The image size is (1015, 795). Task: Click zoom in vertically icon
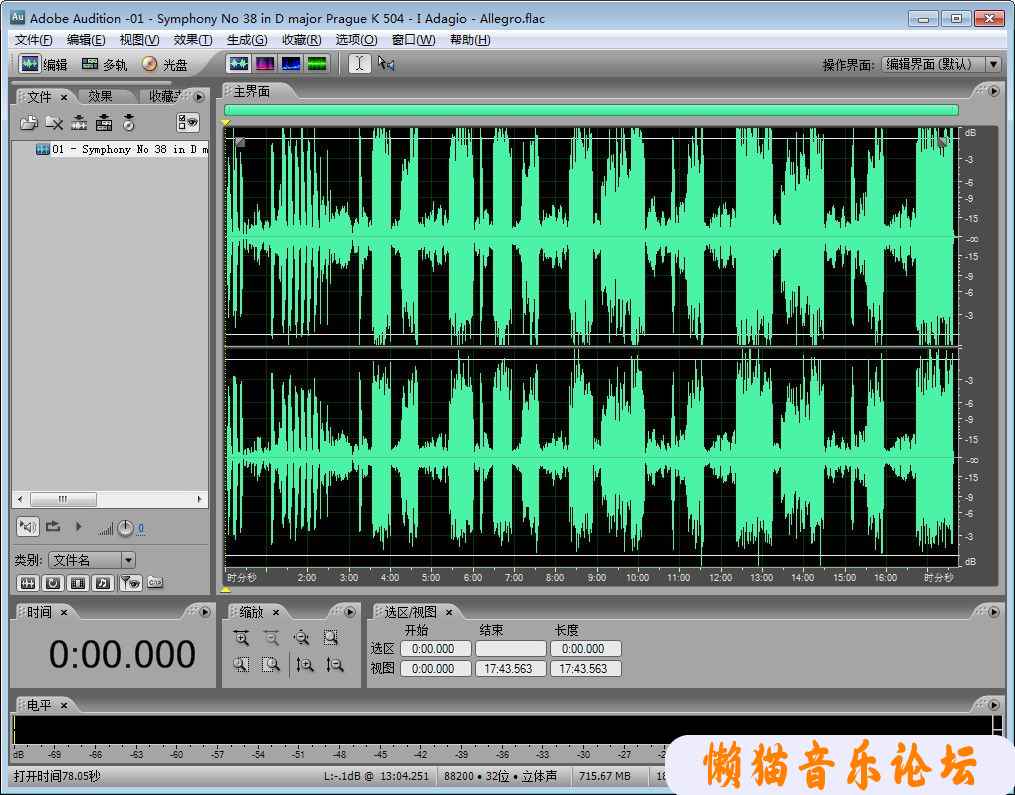point(304,665)
